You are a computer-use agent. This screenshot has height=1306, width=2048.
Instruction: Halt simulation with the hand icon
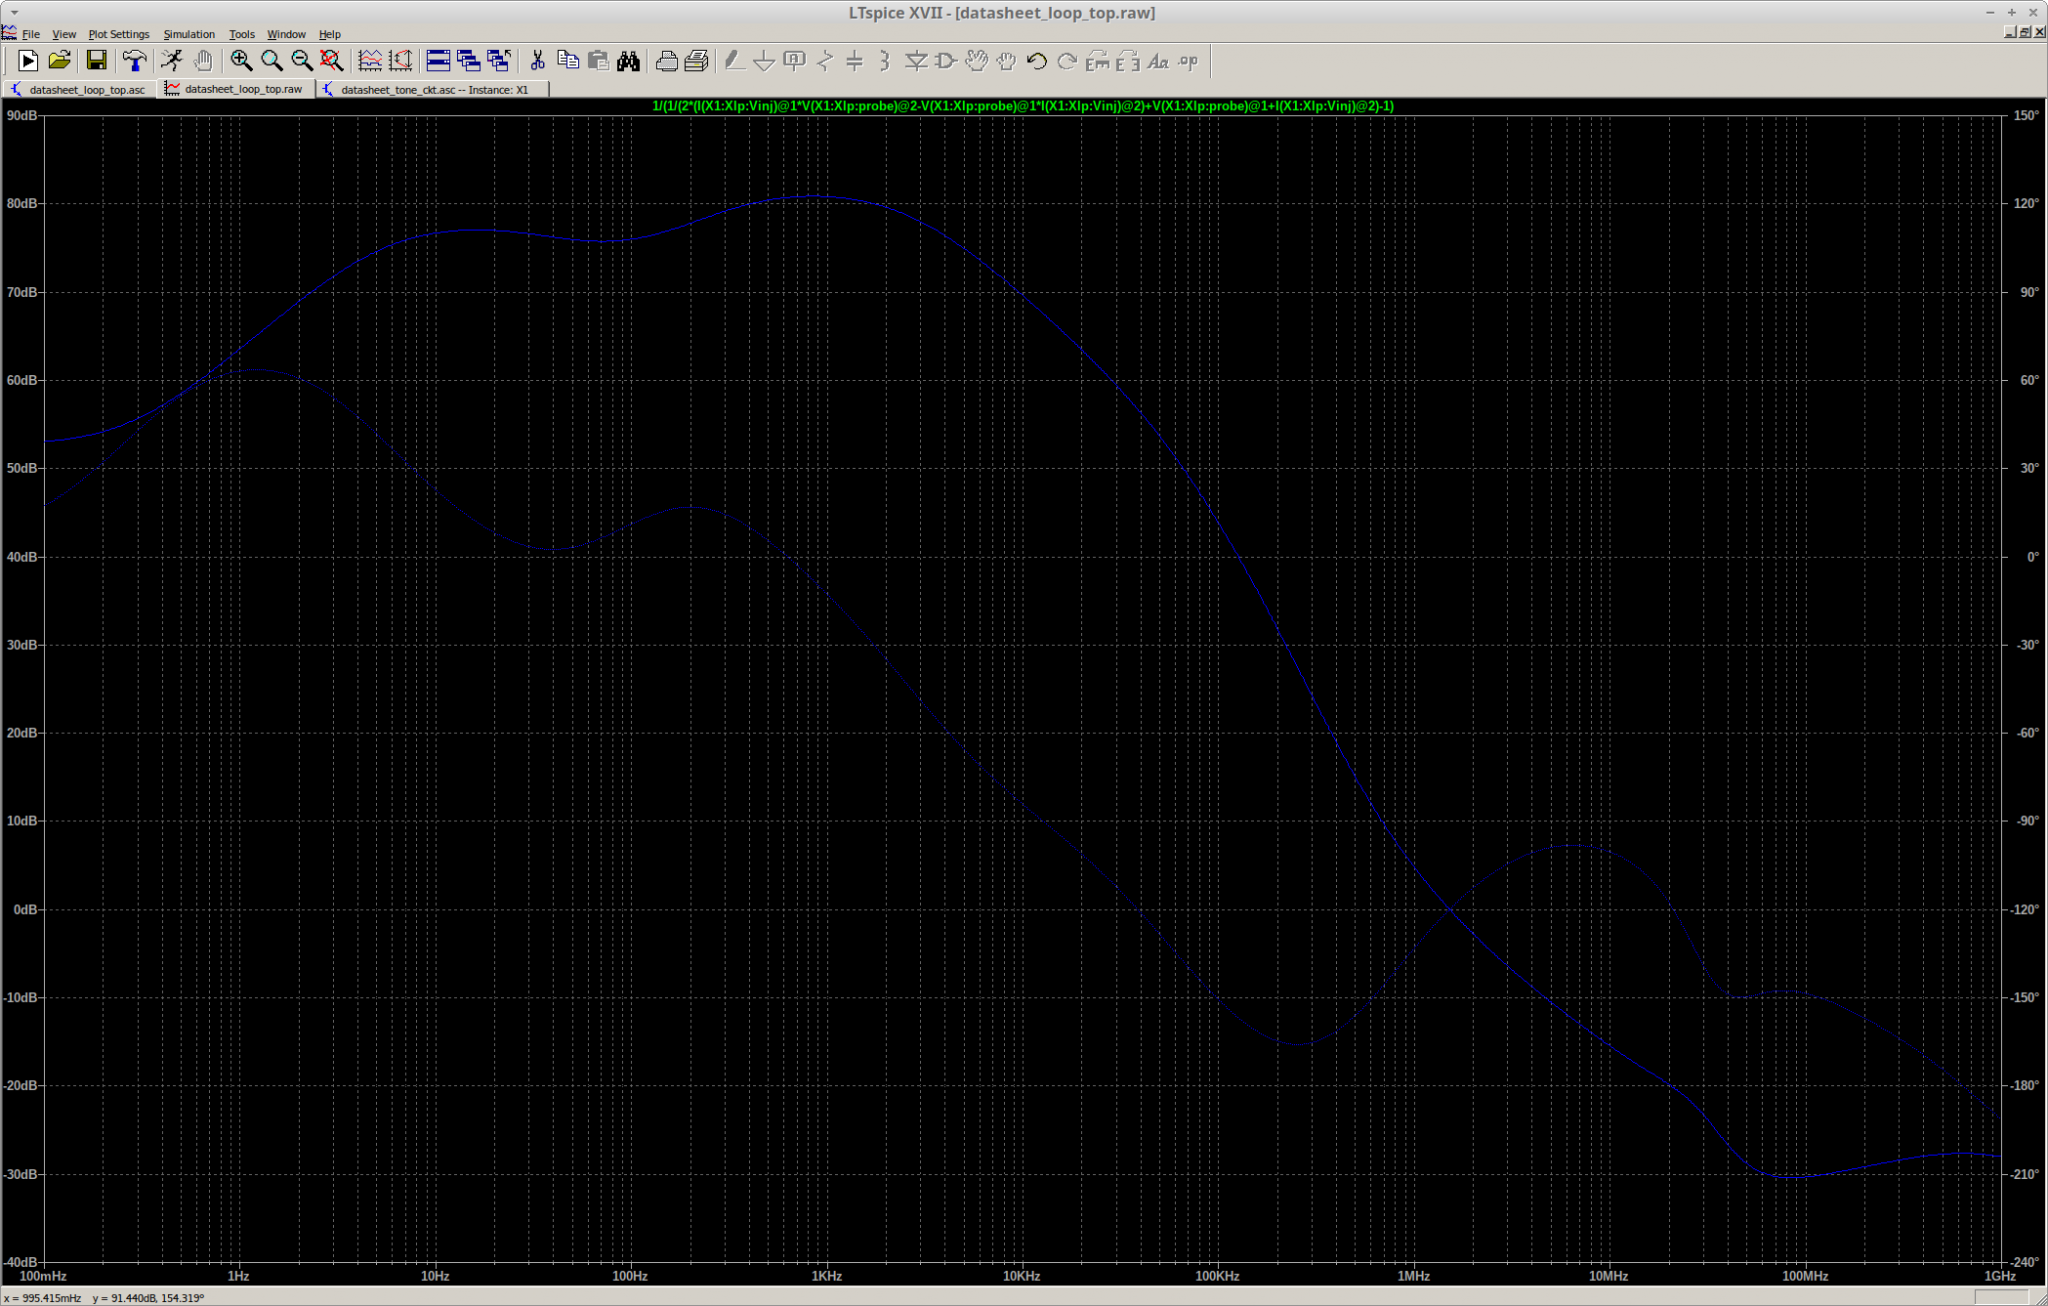point(203,61)
